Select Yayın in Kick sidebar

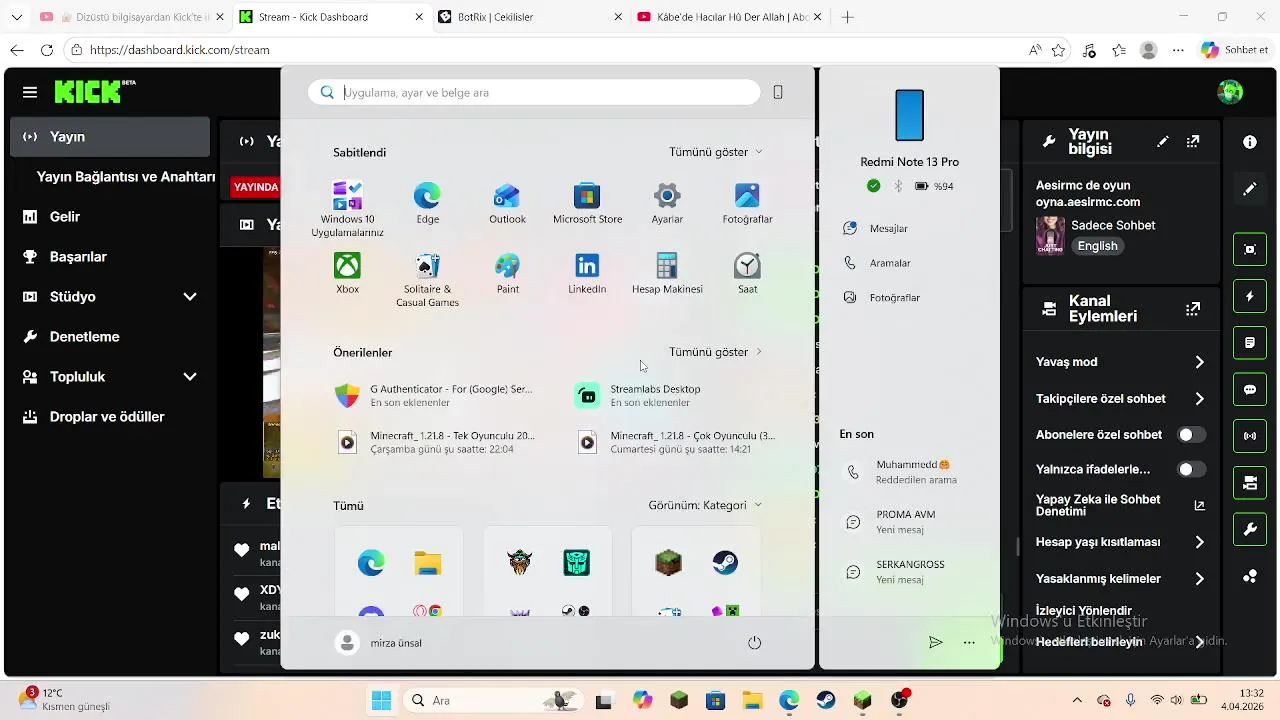[110, 137]
